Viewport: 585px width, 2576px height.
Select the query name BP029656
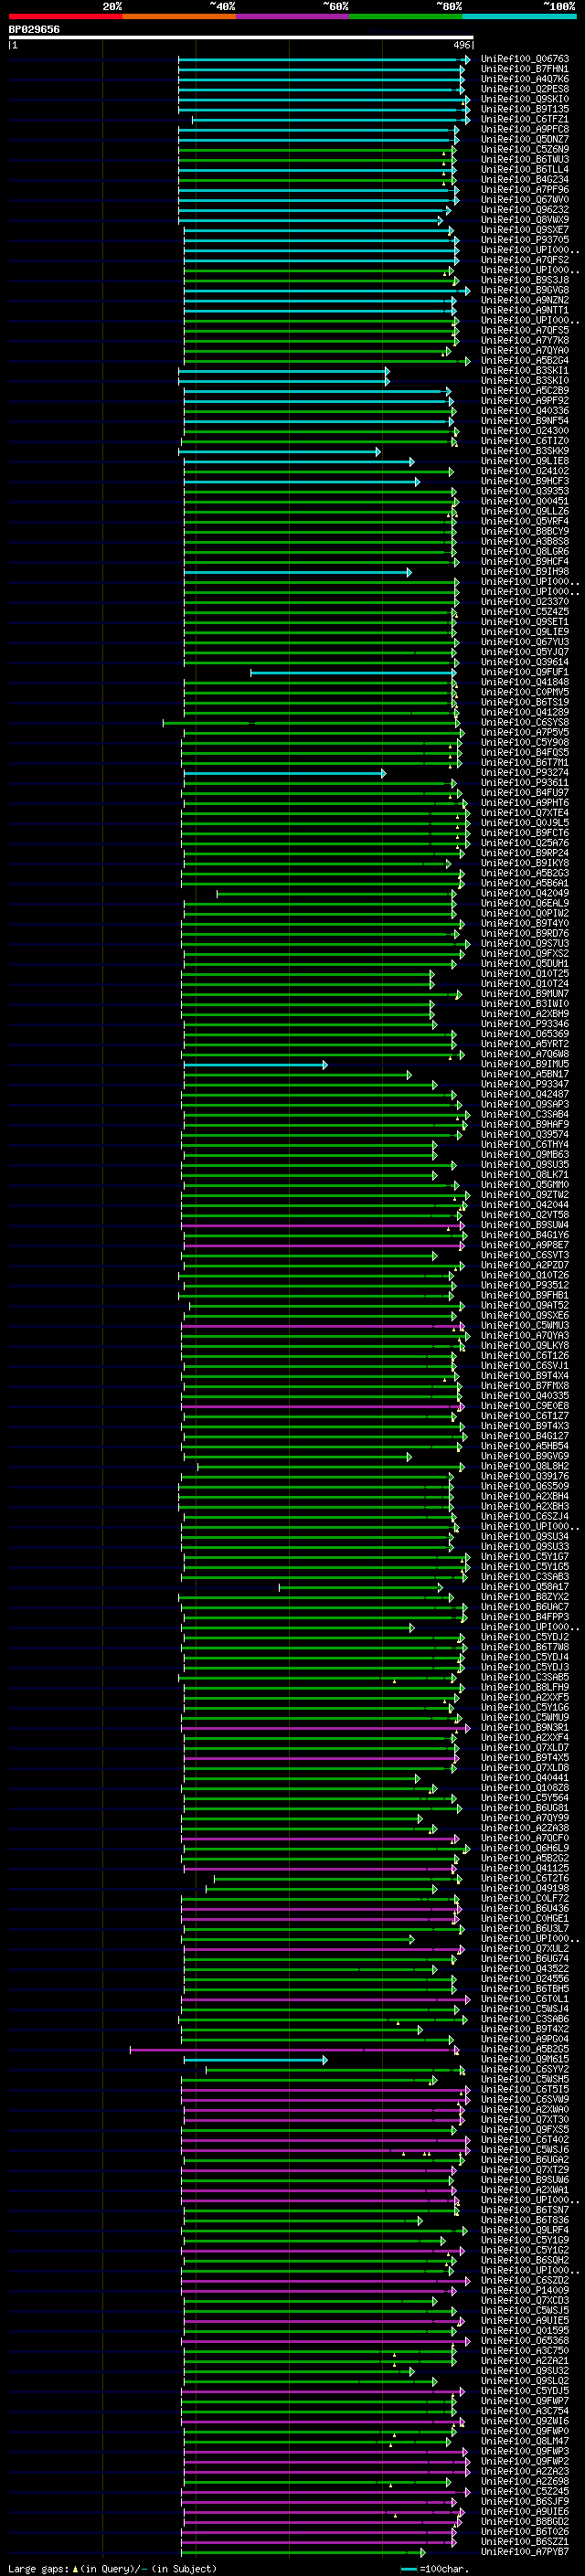(34, 30)
